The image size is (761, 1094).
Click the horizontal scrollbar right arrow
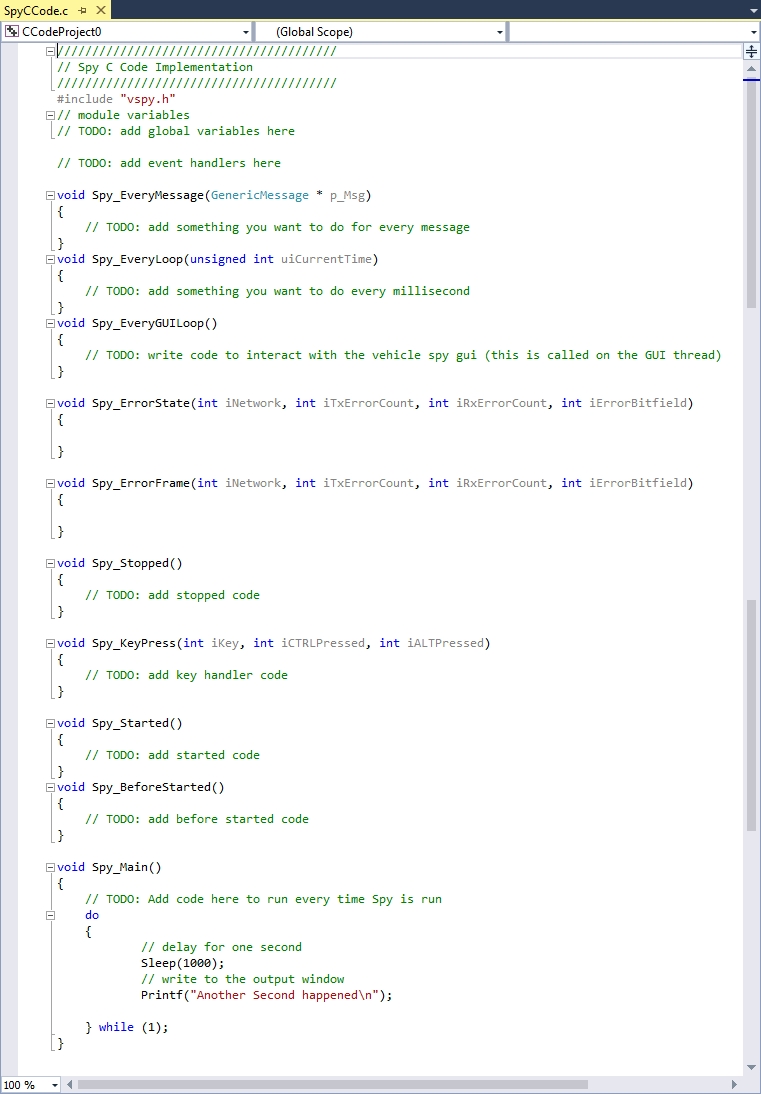click(x=734, y=1085)
